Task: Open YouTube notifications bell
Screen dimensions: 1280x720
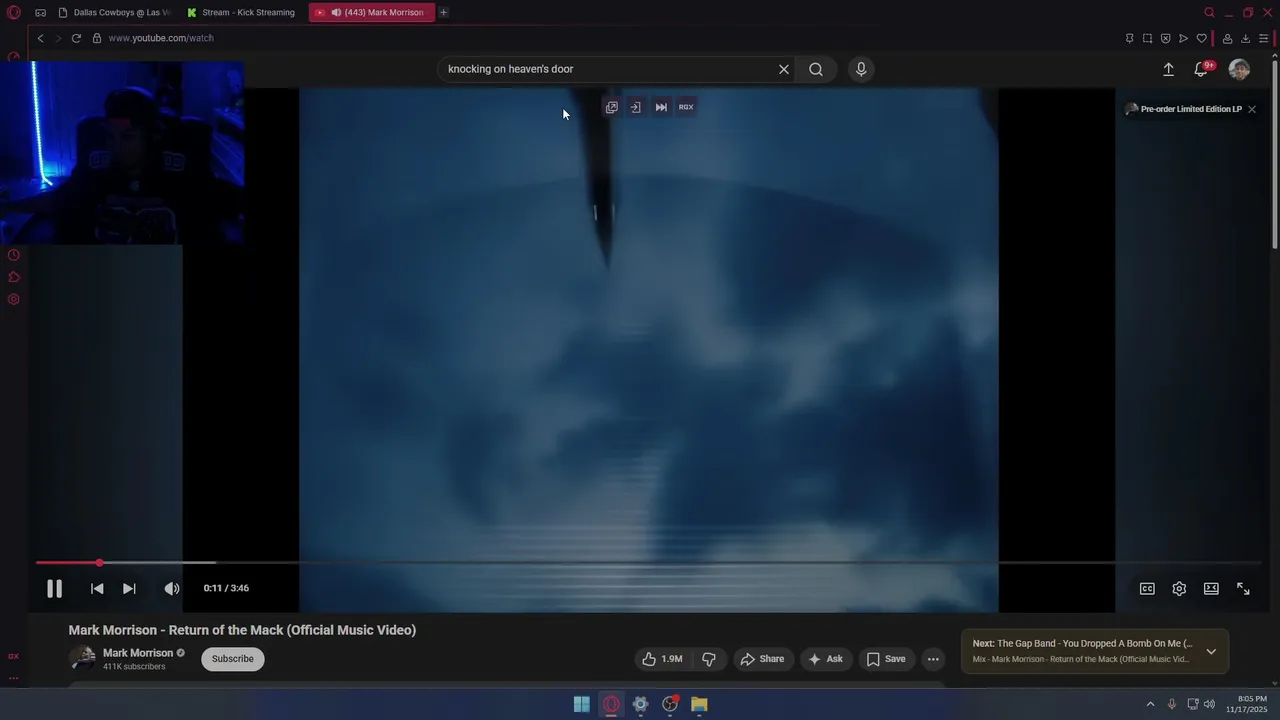Action: click(x=1201, y=69)
